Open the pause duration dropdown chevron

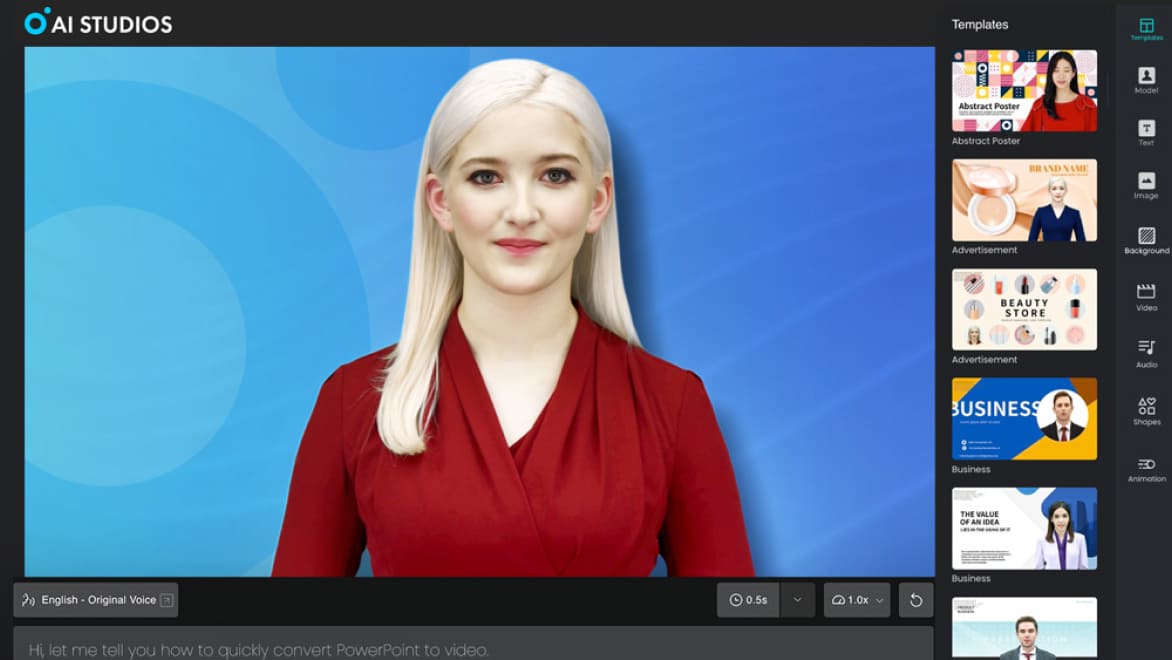click(x=797, y=599)
